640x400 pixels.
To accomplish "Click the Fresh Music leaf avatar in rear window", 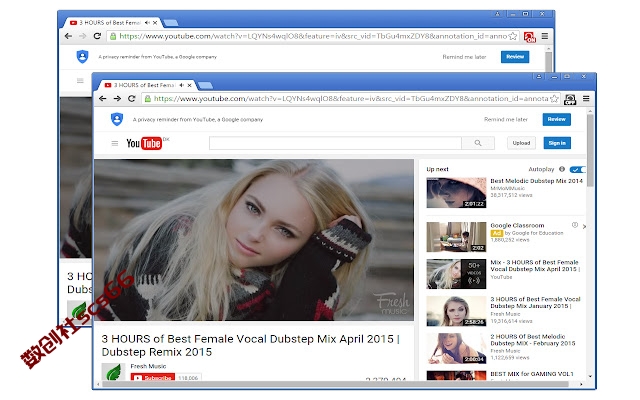I will point(79,312).
